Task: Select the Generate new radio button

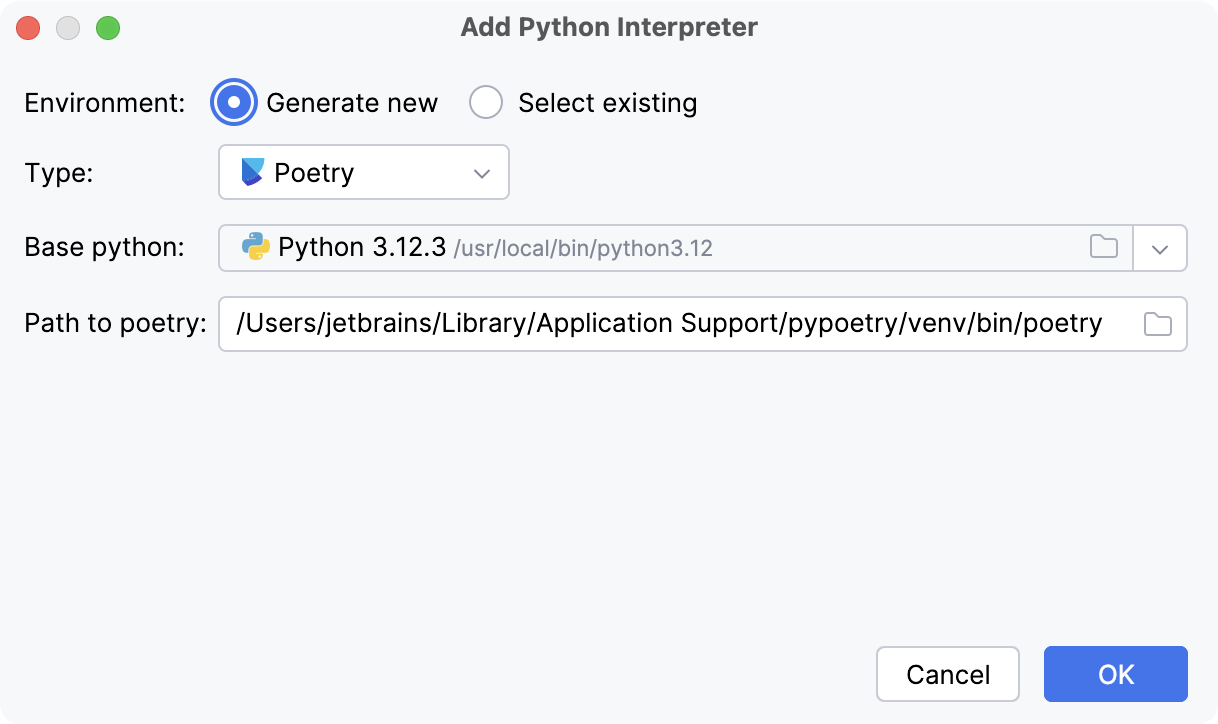Action: pos(234,103)
